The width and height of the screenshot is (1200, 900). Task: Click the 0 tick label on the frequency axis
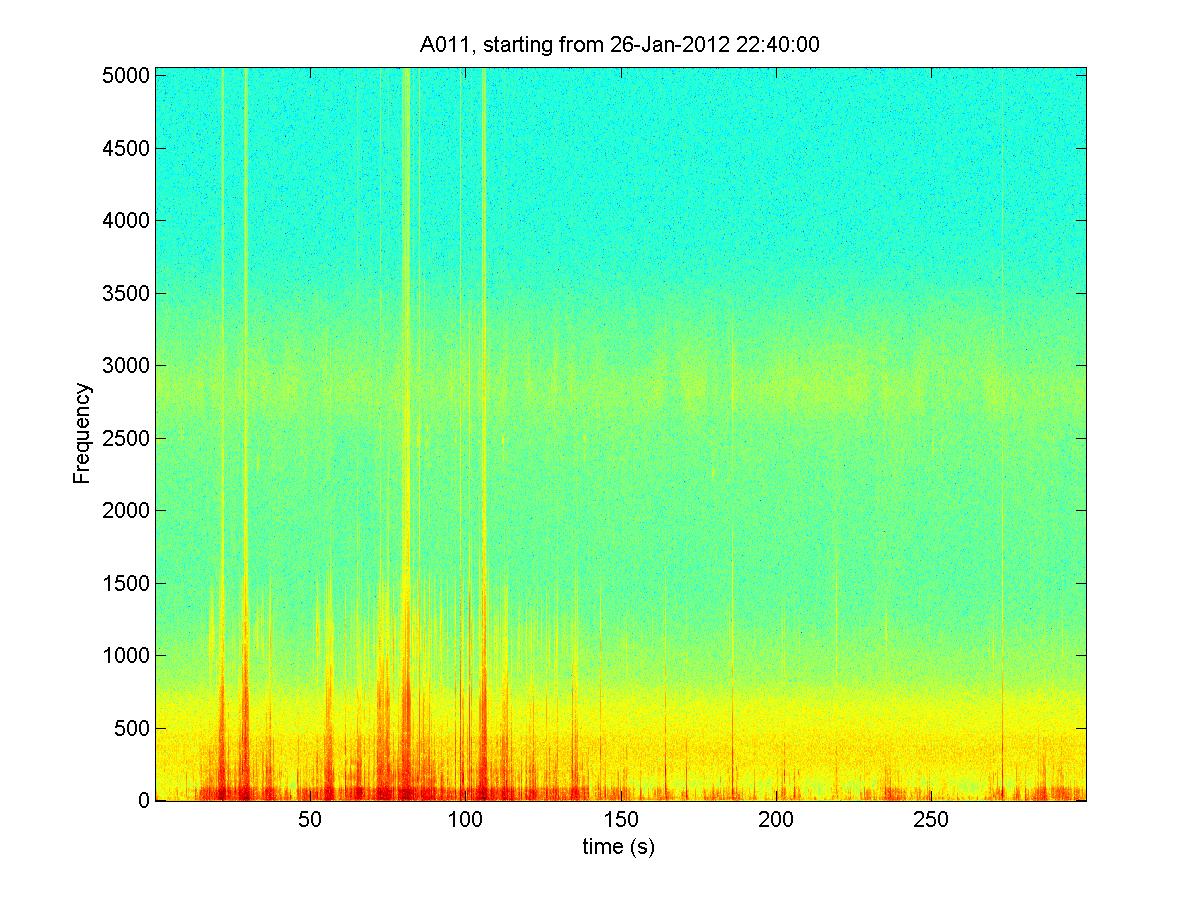click(144, 800)
